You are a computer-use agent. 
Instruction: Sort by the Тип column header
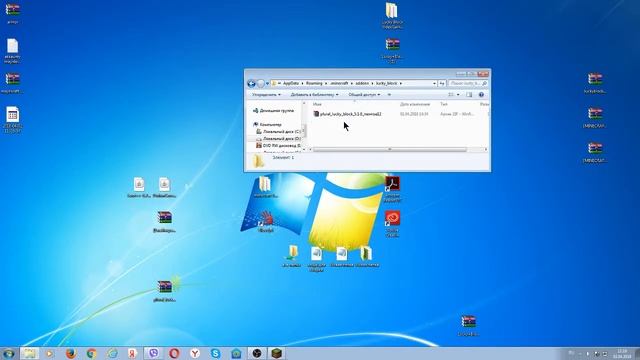pyautogui.click(x=444, y=104)
